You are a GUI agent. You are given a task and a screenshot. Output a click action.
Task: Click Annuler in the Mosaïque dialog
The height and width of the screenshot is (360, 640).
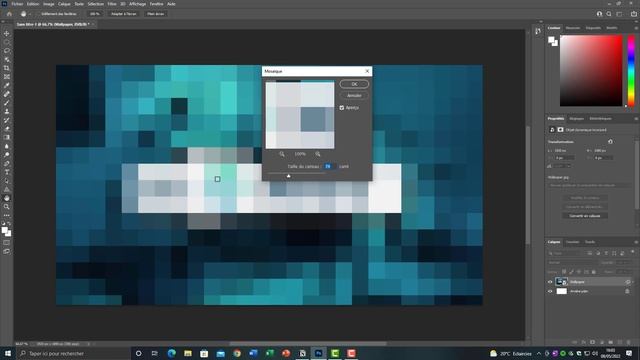pyautogui.click(x=354, y=96)
